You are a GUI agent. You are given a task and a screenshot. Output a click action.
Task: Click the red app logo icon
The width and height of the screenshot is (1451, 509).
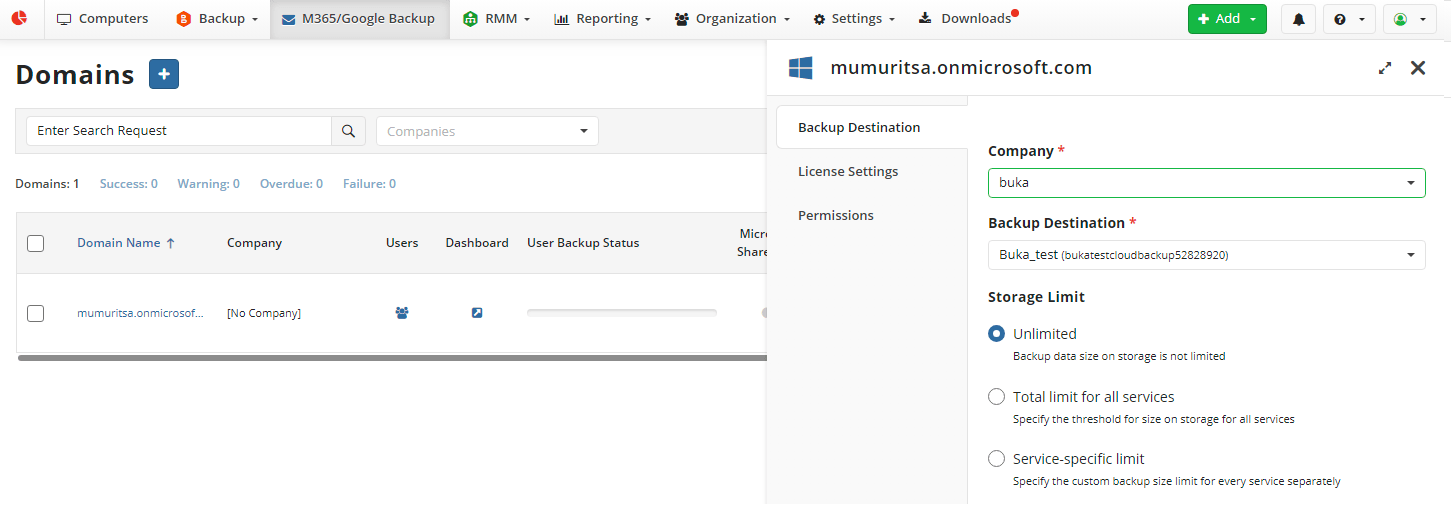tap(19, 19)
